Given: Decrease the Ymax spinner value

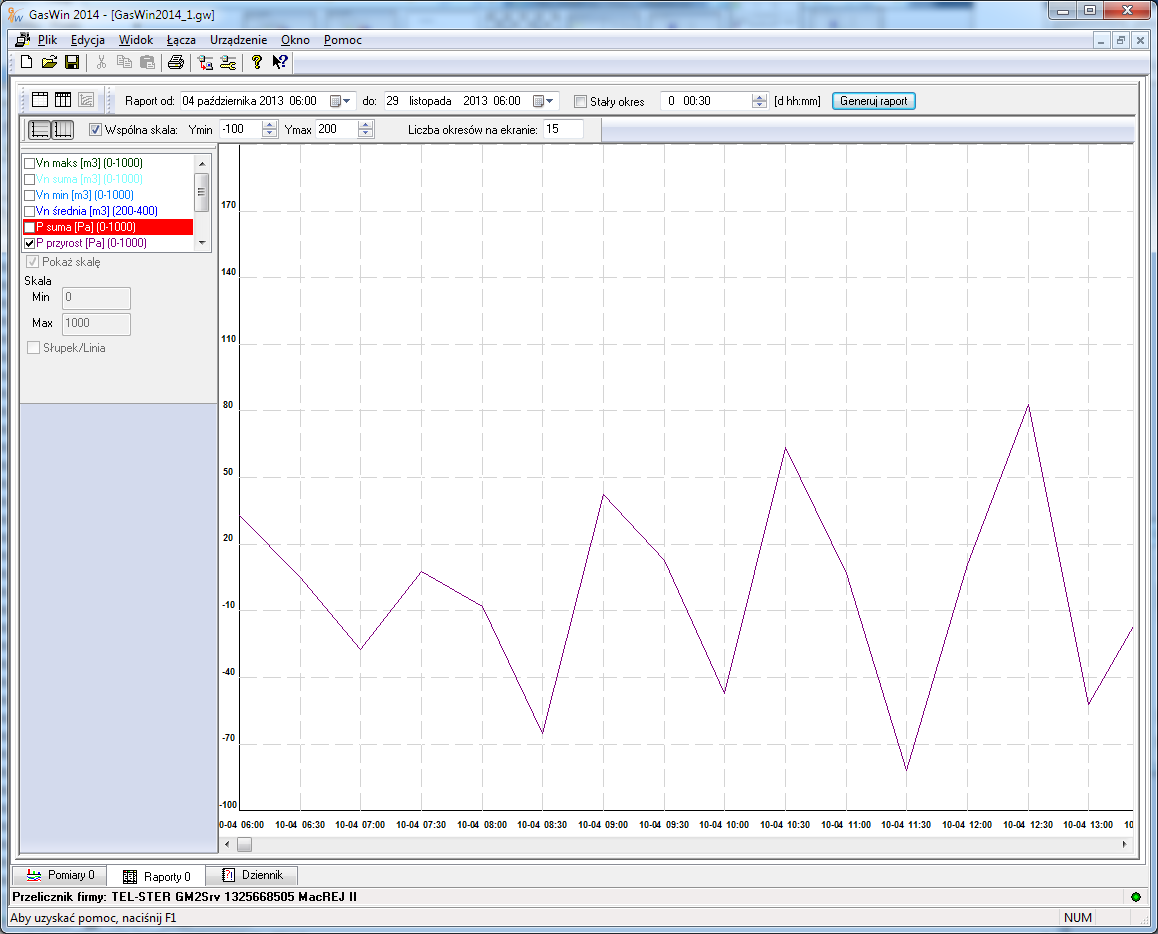Looking at the screenshot, I should pyautogui.click(x=366, y=134).
